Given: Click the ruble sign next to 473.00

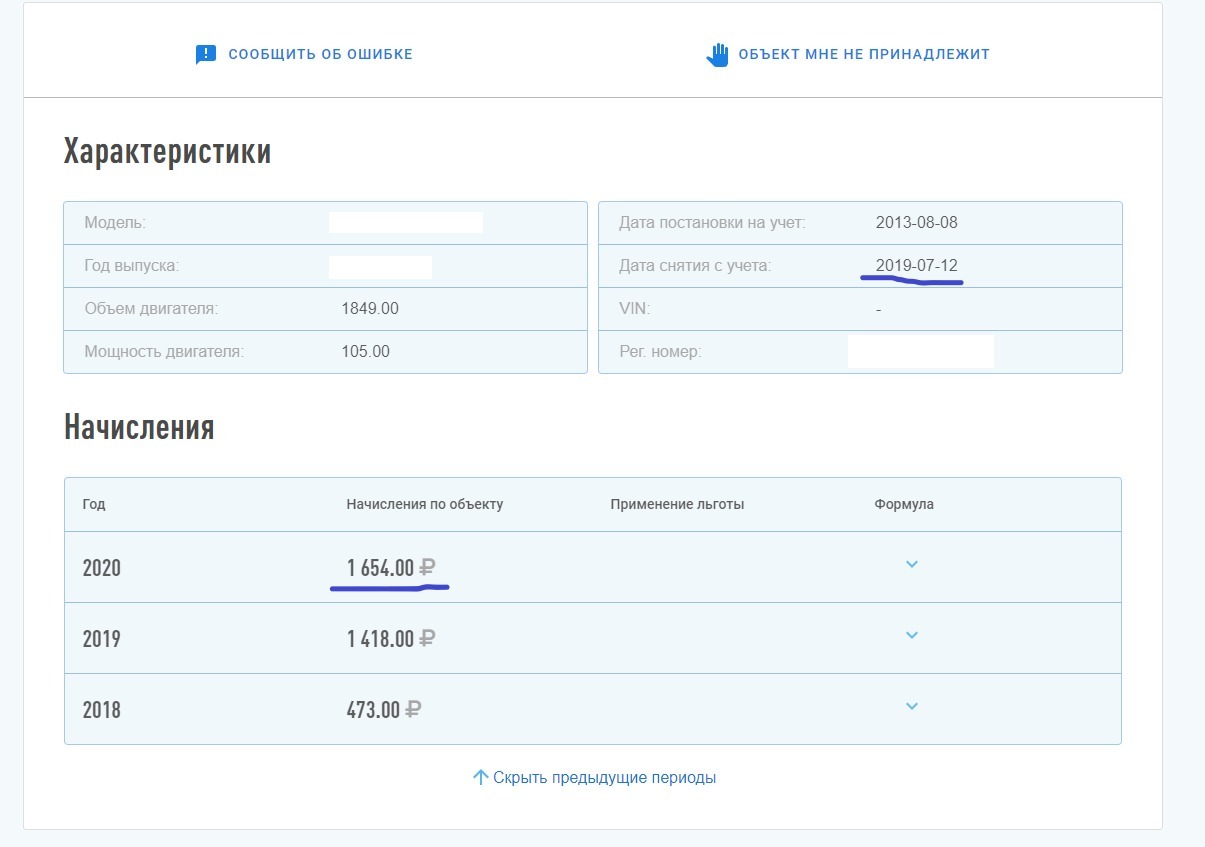Looking at the screenshot, I should pos(413,710).
